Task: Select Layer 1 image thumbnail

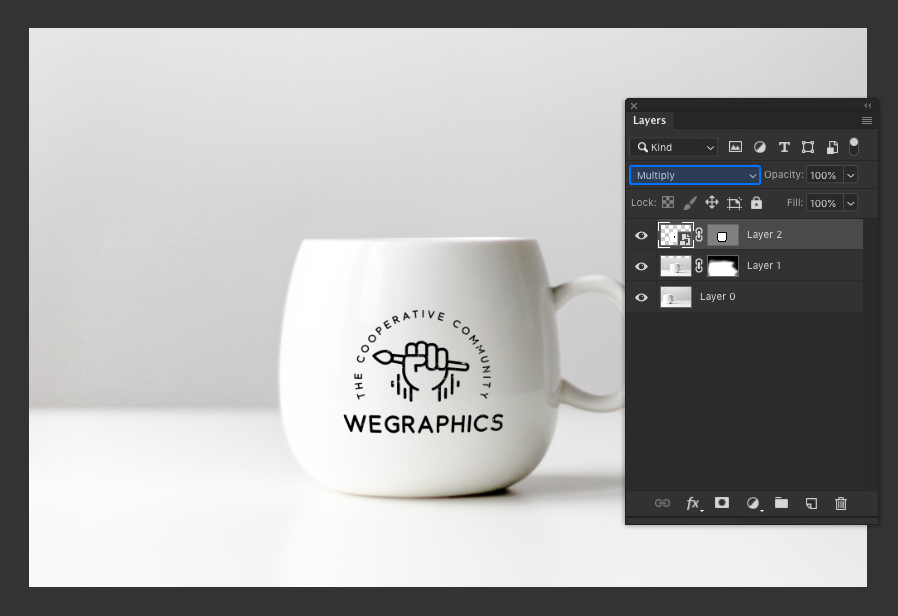Action: coord(676,266)
